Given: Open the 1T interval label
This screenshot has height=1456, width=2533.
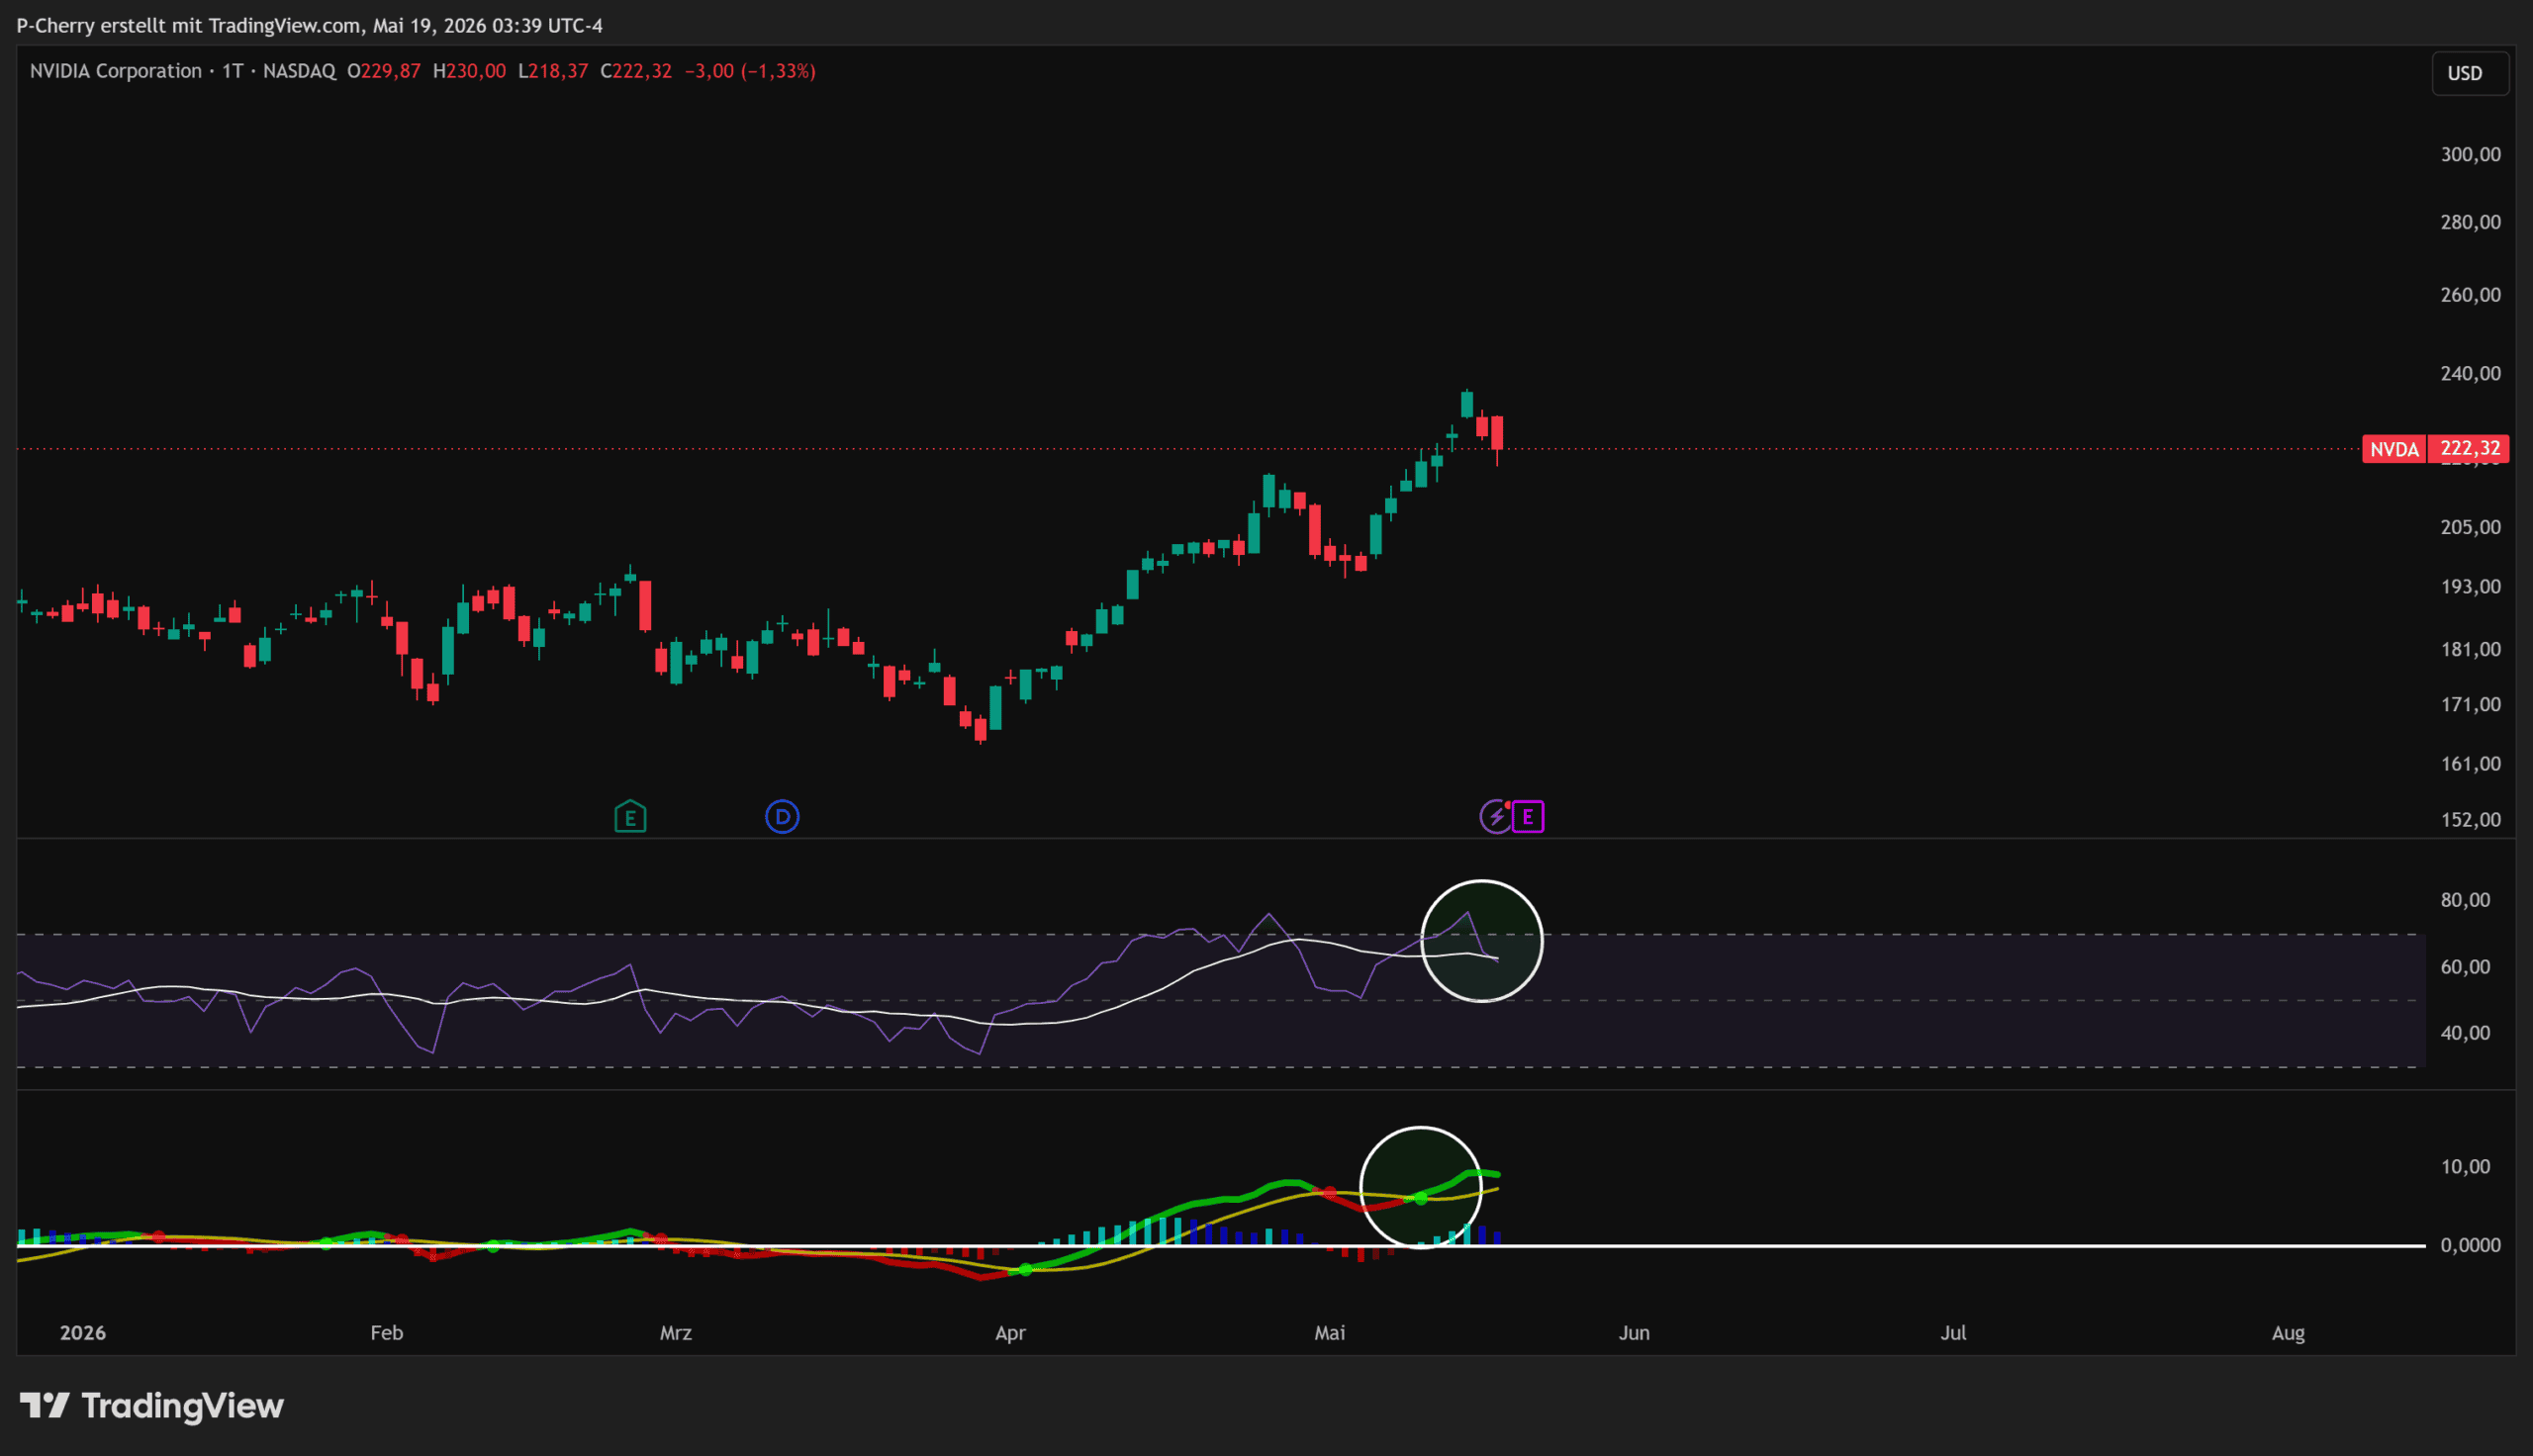Looking at the screenshot, I should (232, 71).
